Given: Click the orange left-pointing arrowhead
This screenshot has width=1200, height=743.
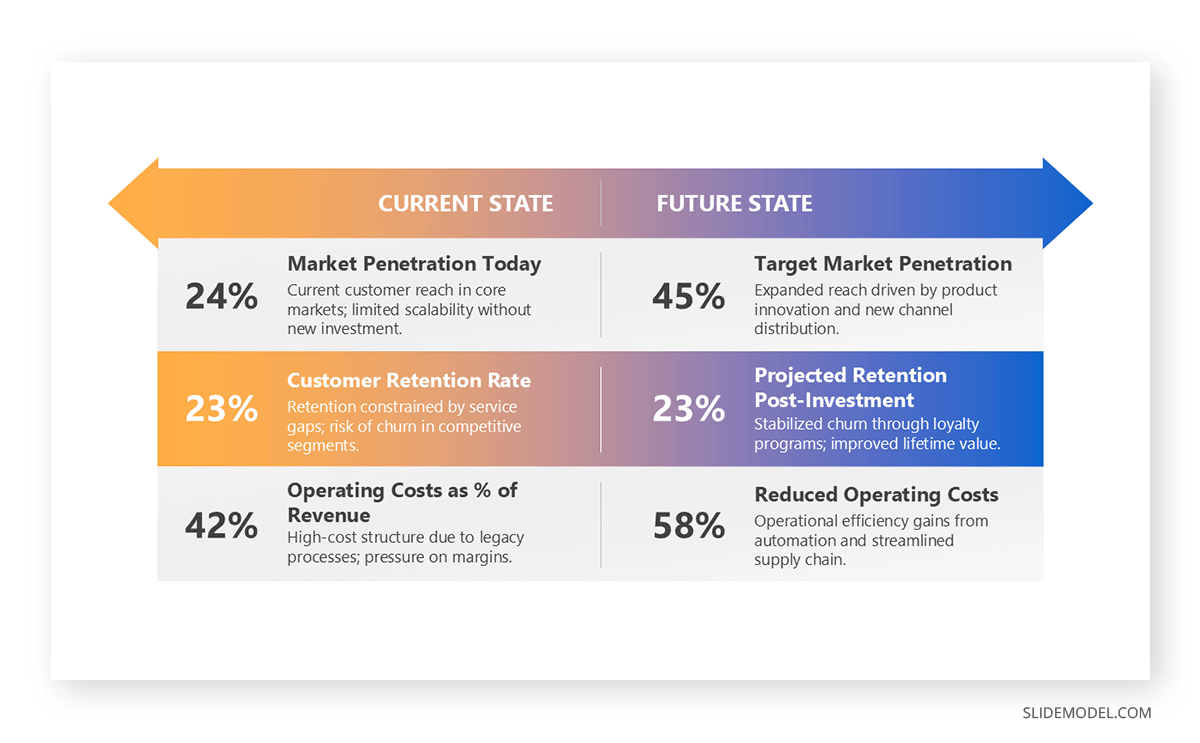Looking at the screenshot, I should coord(134,203).
